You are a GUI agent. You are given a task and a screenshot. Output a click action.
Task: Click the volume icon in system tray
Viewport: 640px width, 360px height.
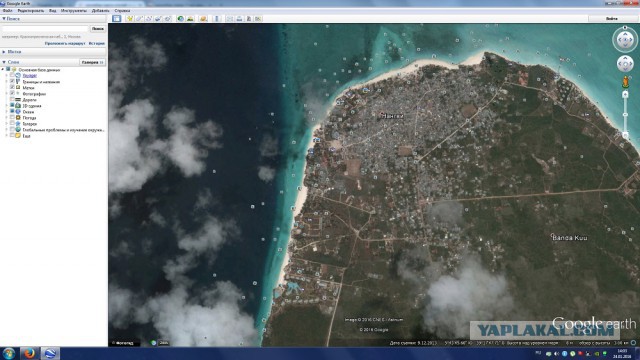pos(557,353)
